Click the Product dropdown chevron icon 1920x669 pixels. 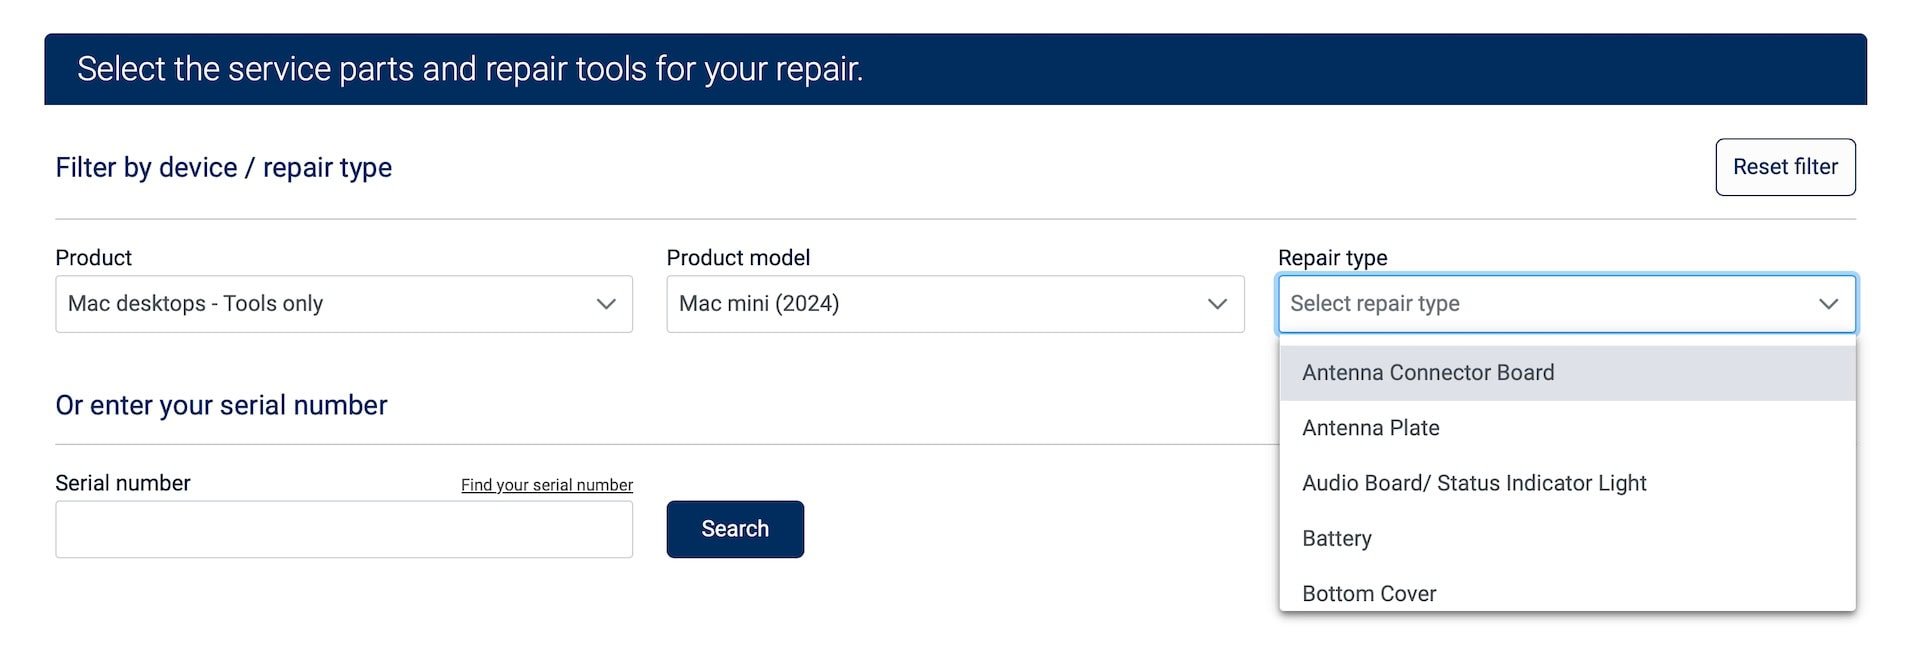tap(606, 304)
